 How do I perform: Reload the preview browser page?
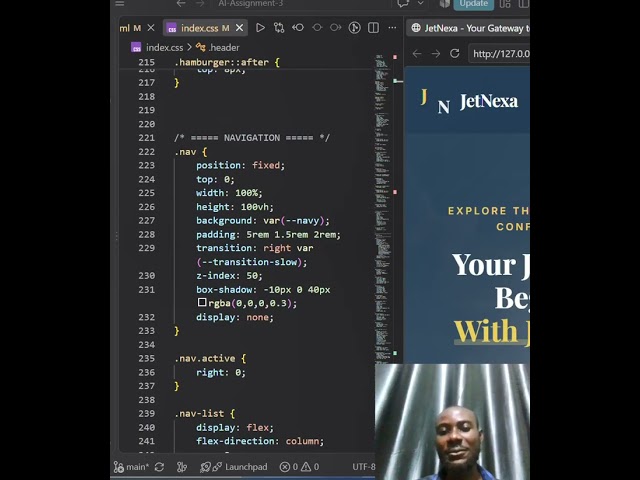click(x=455, y=53)
